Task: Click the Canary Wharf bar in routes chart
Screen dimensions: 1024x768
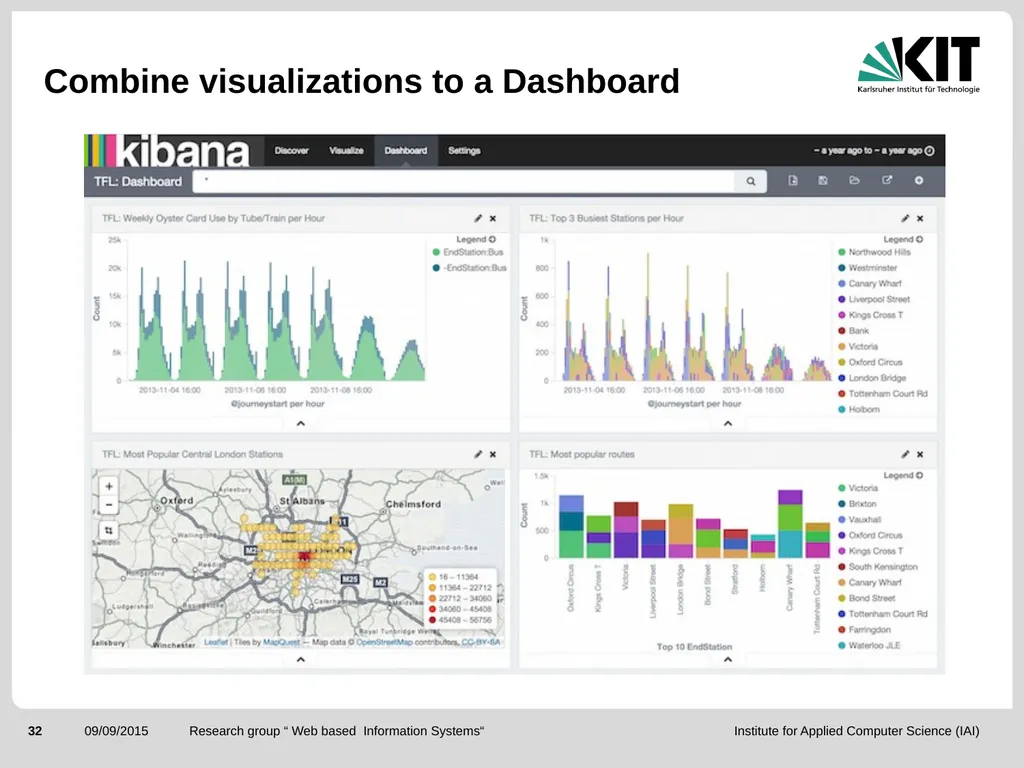Action: point(790,524)
